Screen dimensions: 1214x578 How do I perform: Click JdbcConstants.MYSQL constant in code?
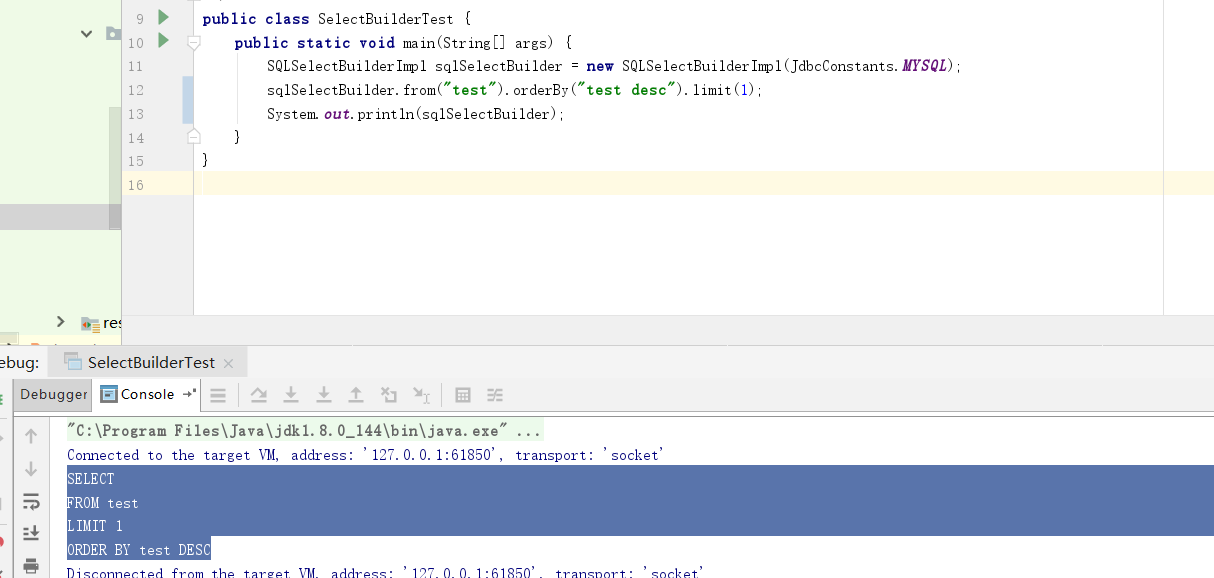tap(869, 66)
